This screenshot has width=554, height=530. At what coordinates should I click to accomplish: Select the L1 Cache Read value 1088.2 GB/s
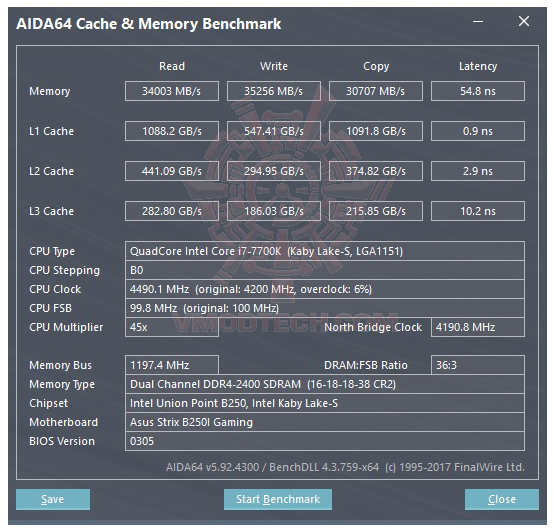pos(172,131)
